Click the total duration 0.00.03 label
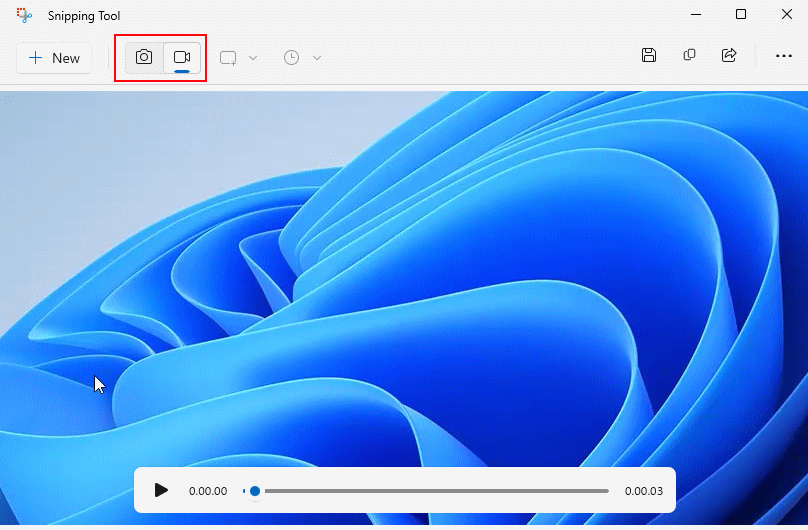This screenshot has width=808, height=530. (644, 491)
